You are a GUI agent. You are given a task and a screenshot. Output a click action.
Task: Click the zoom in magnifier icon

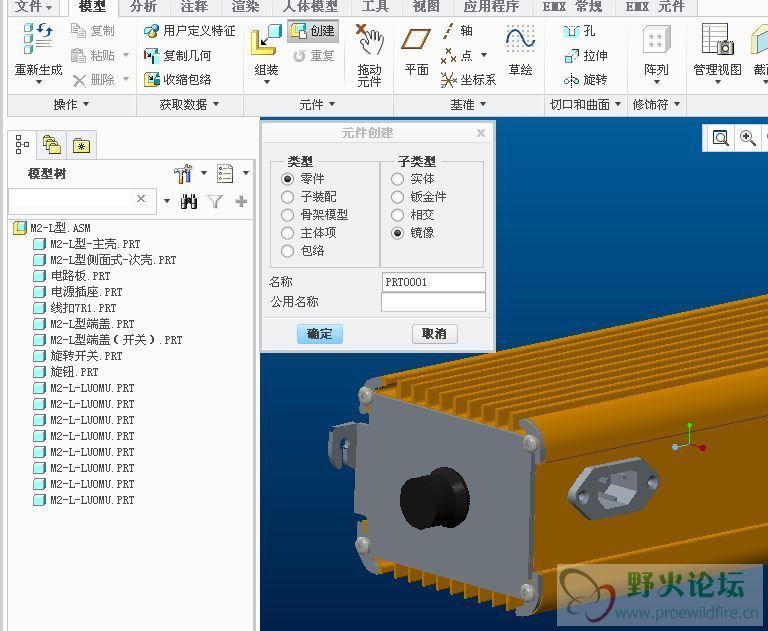747,139
